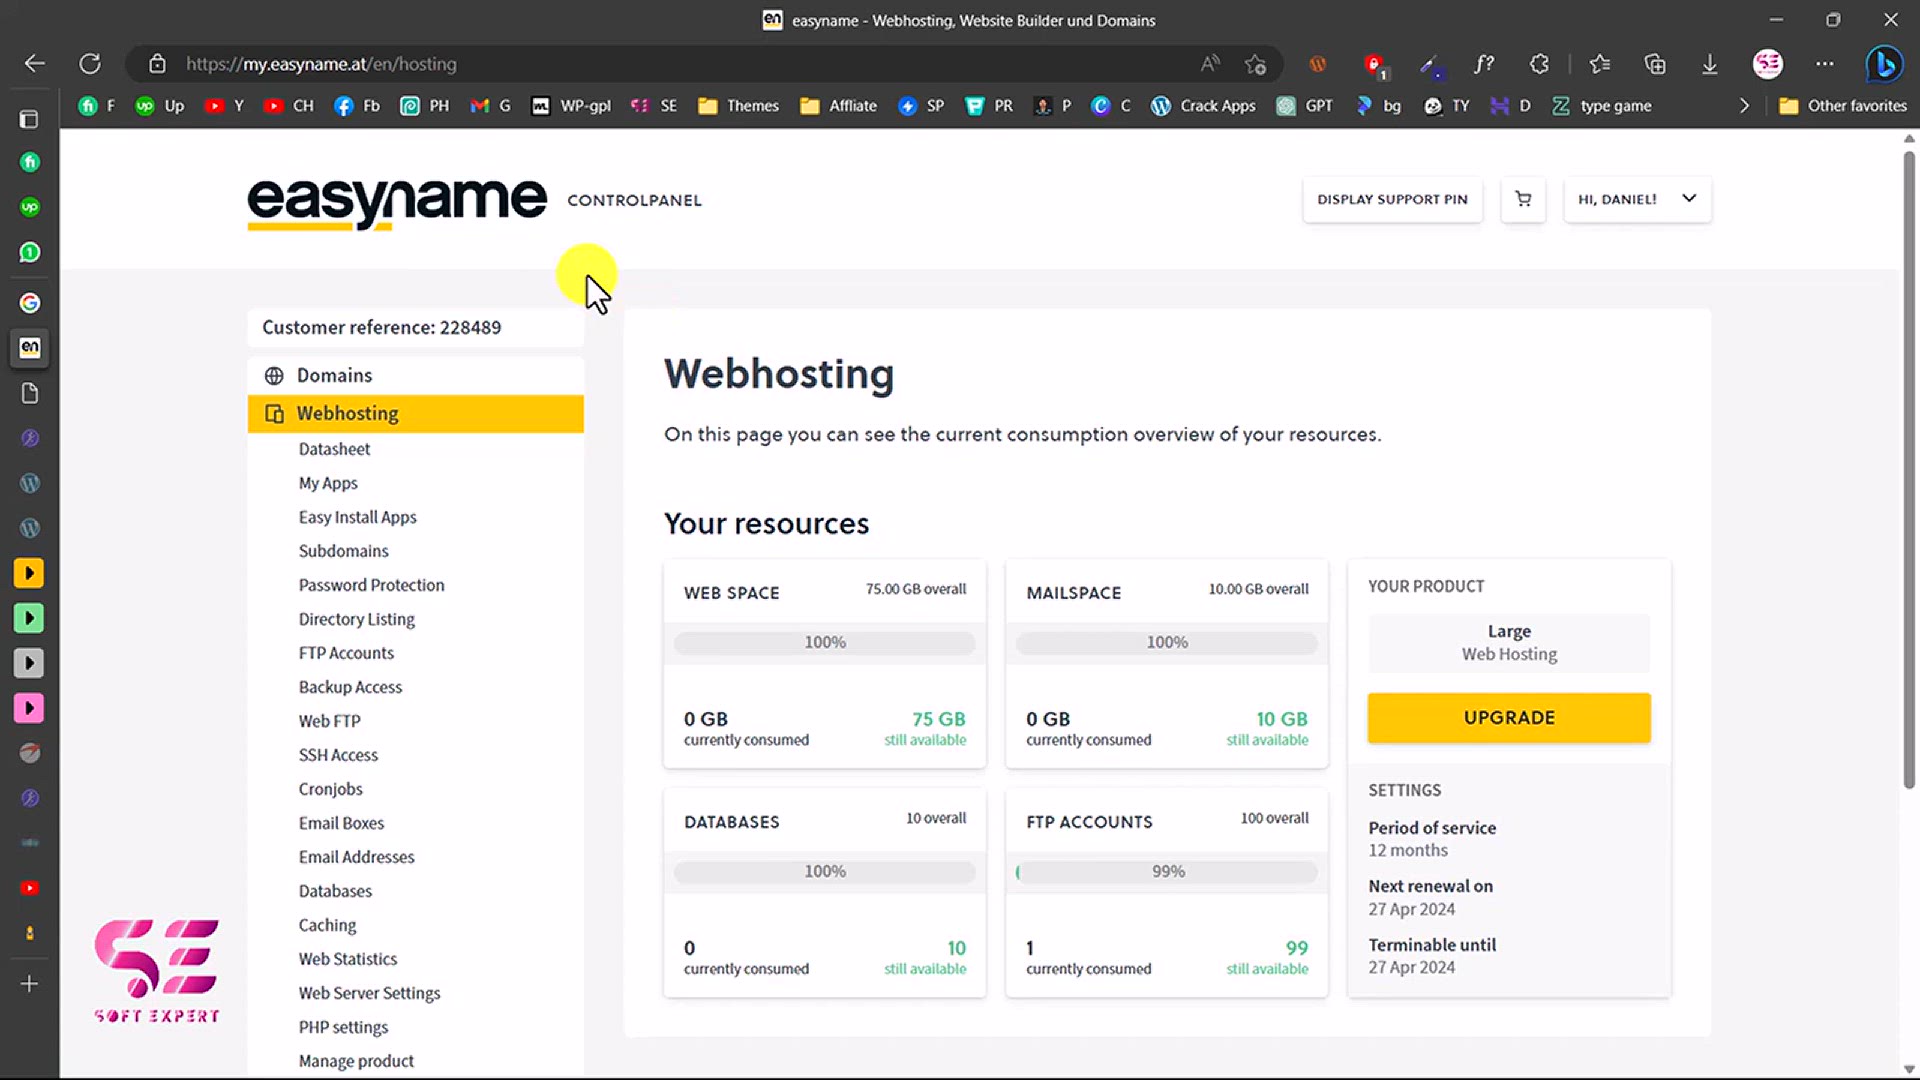Click the Large Web Hosting product box

pyautogui.click(x=1509, y=643)
